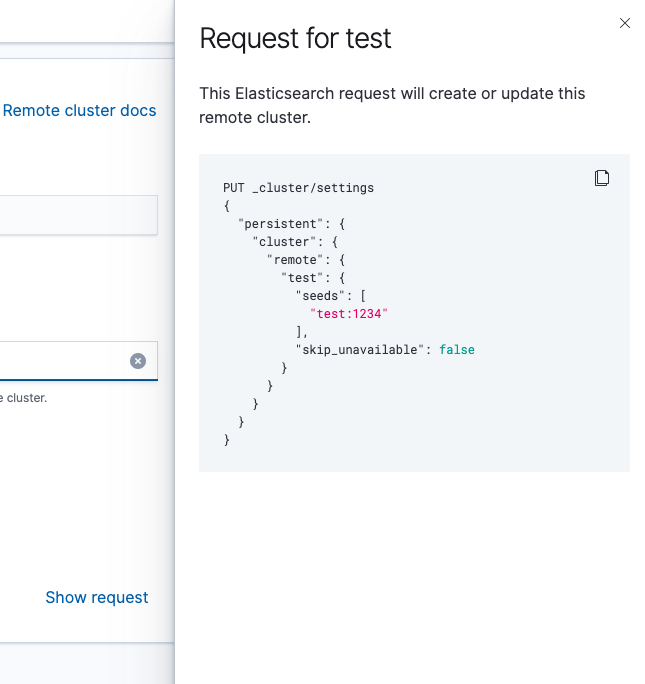Click the Show request link

[x=97, y=597]
